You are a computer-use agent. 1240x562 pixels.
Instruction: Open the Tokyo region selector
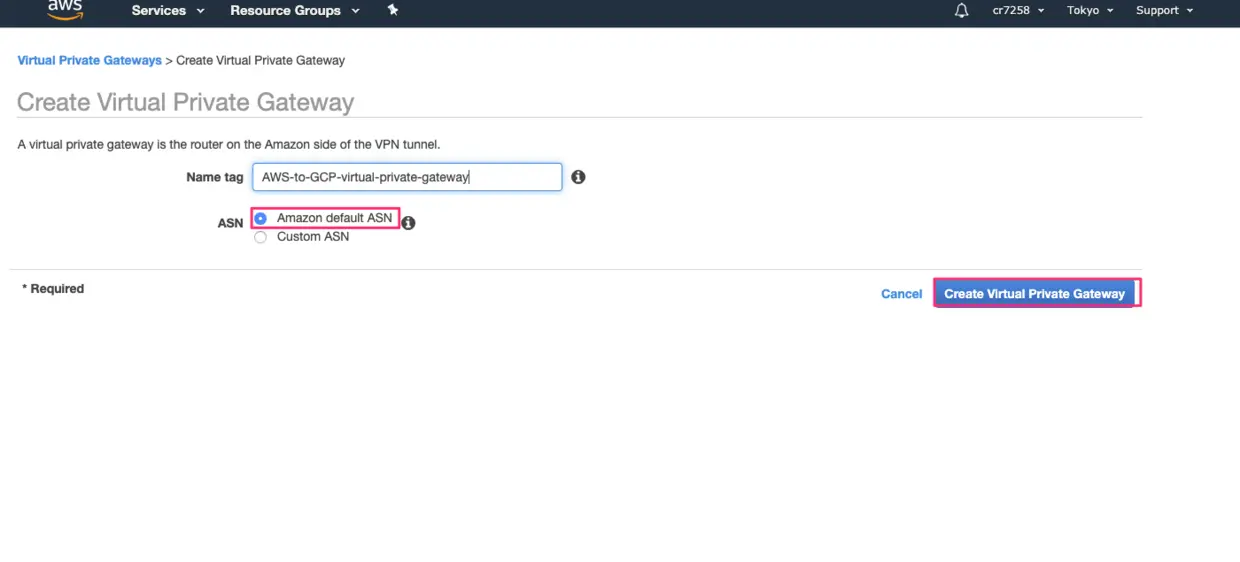1090,10
